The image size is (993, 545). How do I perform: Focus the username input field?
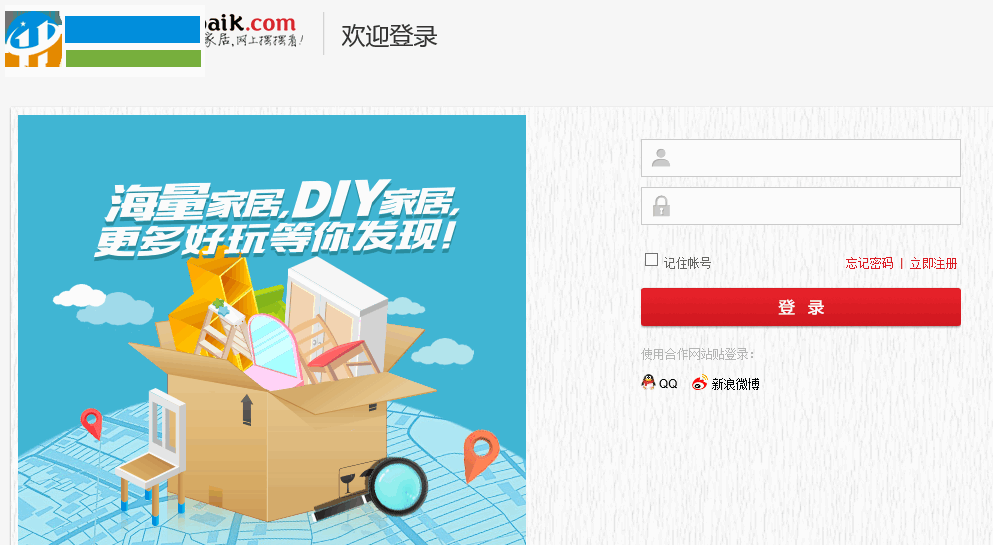(x=800, y=158)
